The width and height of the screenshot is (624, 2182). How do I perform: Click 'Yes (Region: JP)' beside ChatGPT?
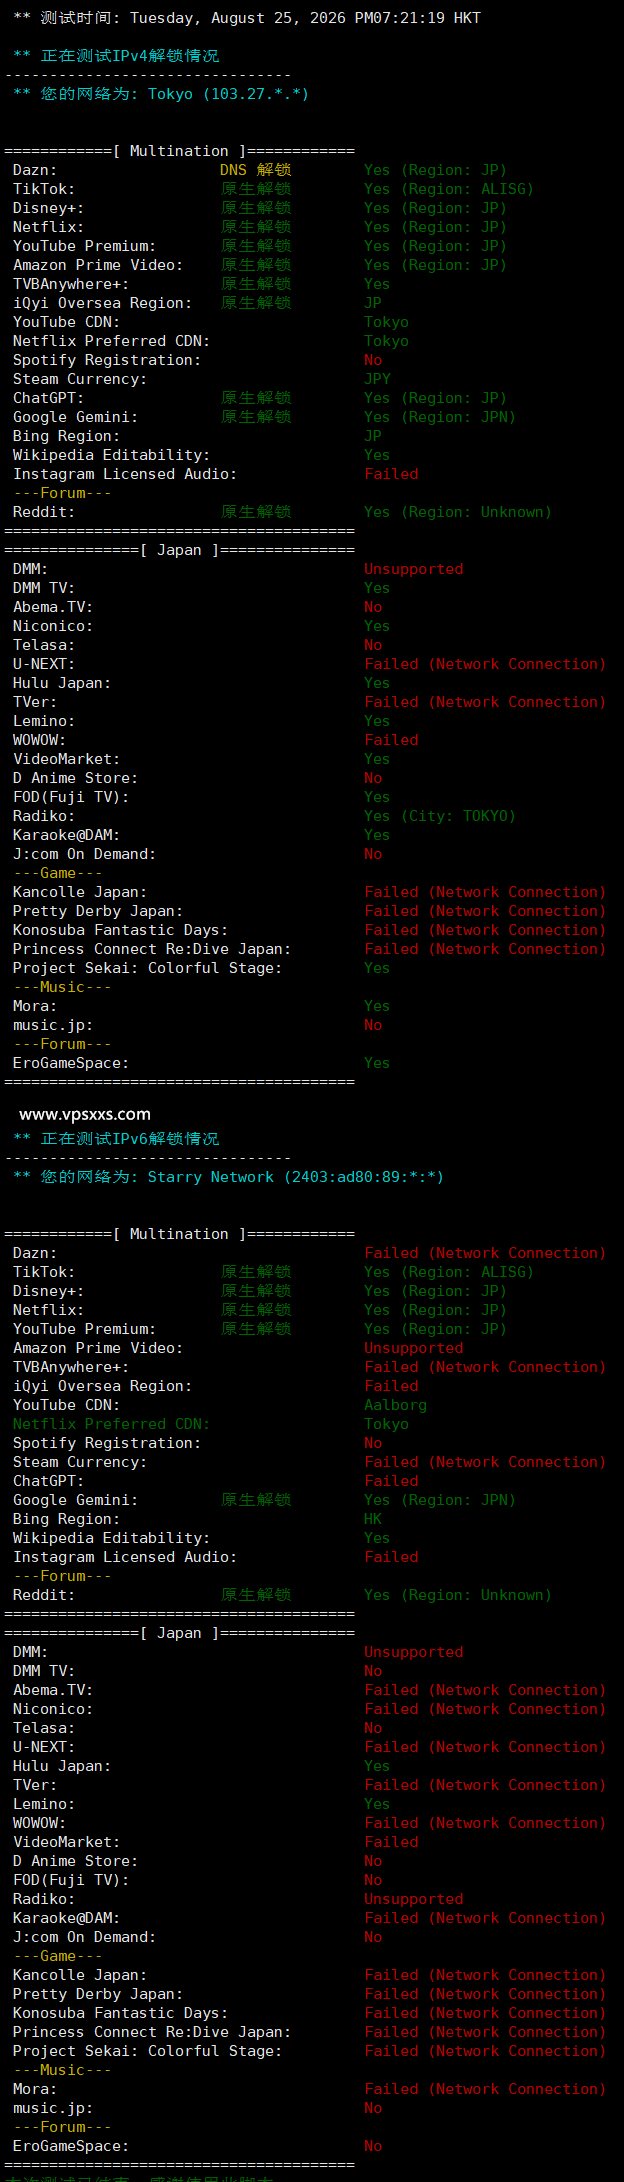(x=435, y=398)
